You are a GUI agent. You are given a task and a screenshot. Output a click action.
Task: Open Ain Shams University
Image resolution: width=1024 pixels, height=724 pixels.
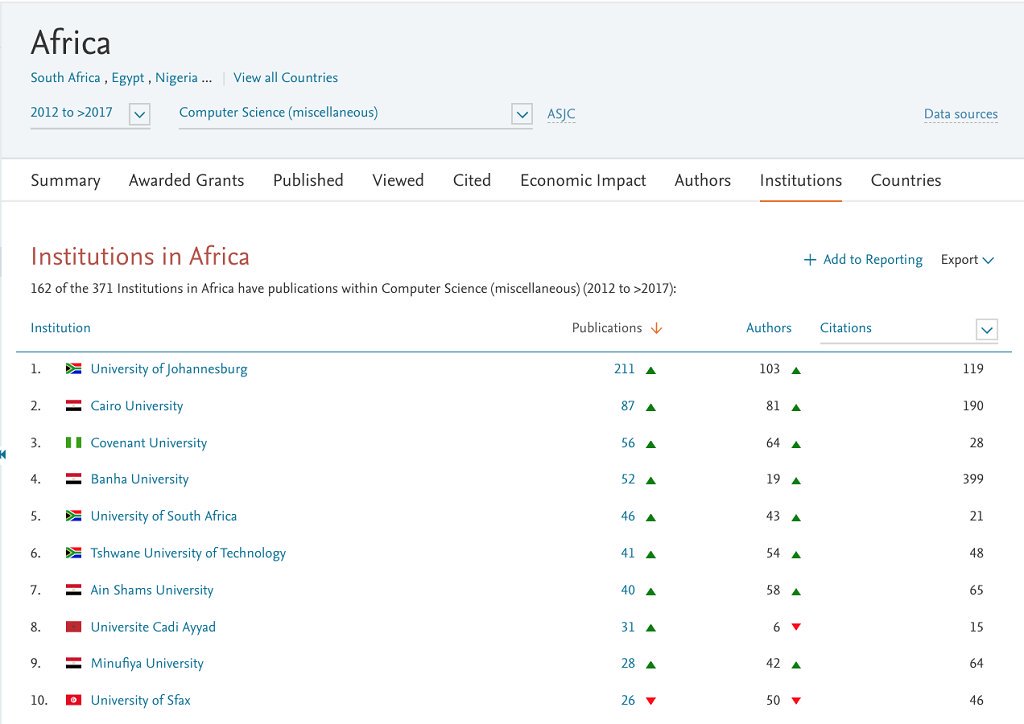pos(152,590)
